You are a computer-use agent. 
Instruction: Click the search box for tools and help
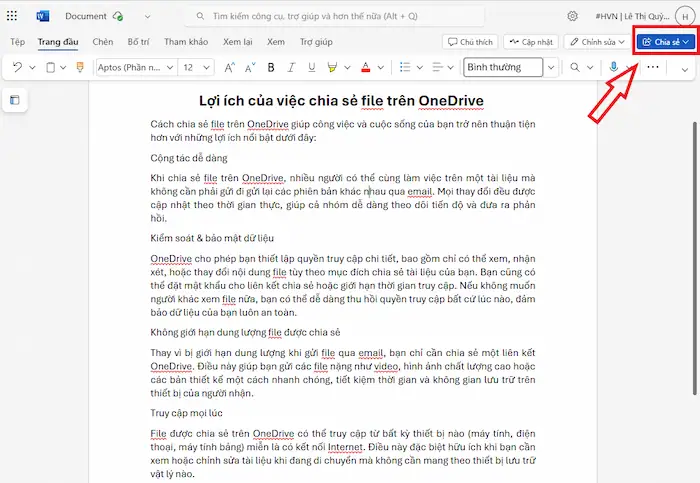(x=335, y=16)
